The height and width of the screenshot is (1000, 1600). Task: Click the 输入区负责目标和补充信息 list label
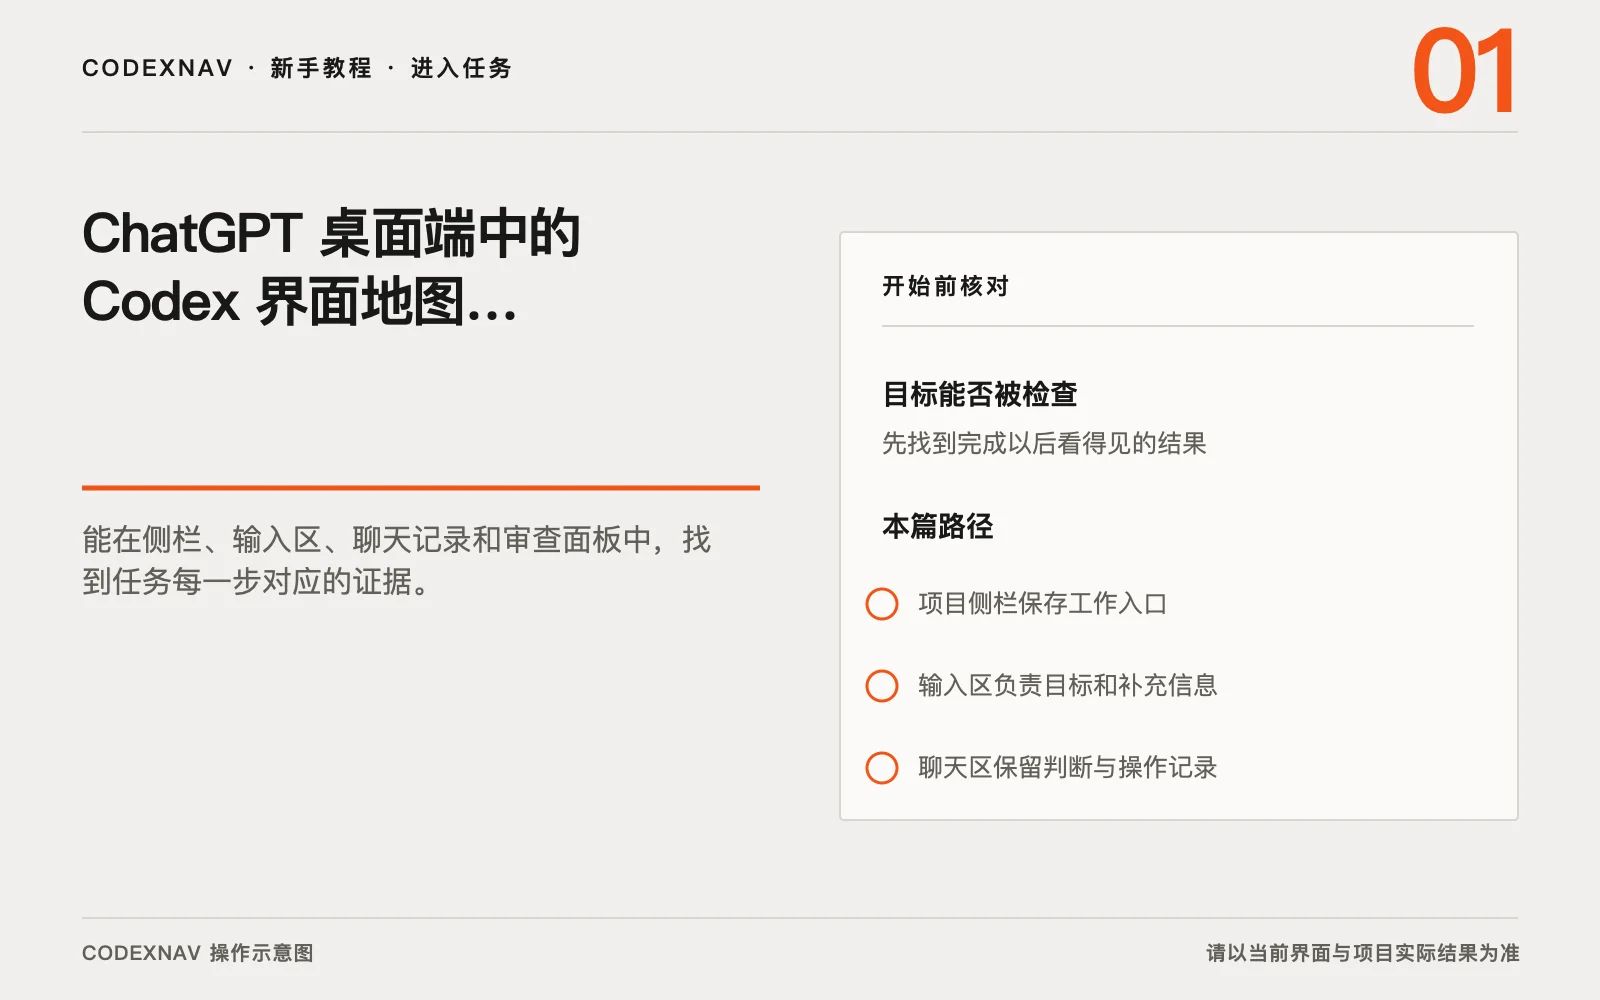point(1068,686)
